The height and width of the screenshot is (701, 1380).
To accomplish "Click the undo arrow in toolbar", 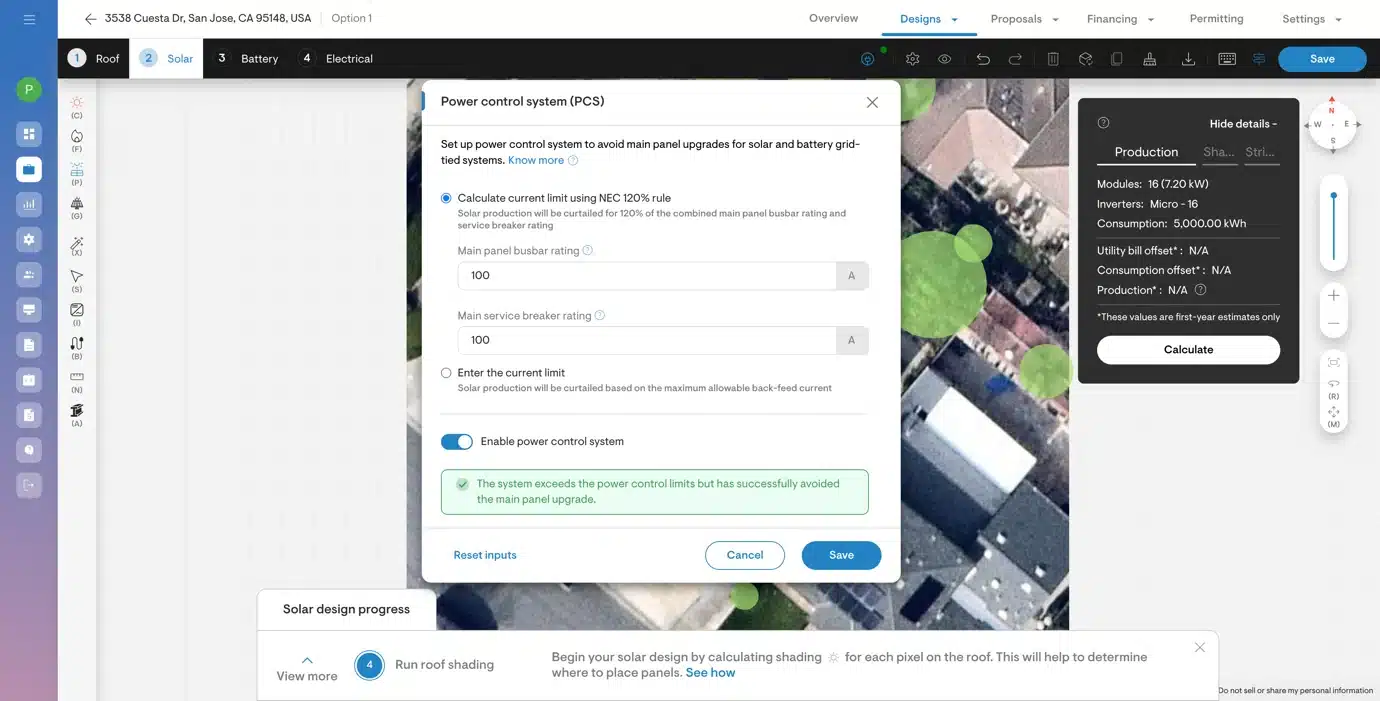I will click(x=983, y=59).
